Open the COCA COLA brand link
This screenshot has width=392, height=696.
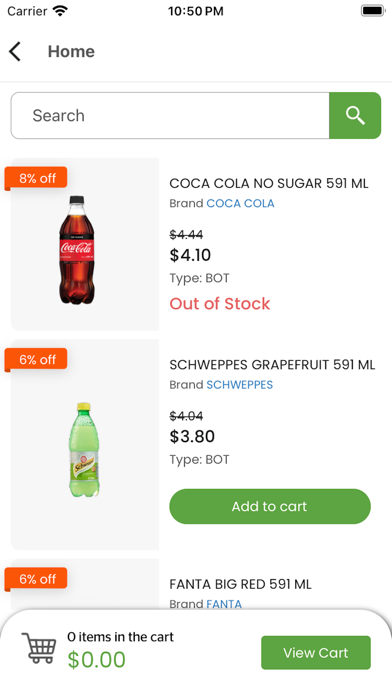coord(240,203)
